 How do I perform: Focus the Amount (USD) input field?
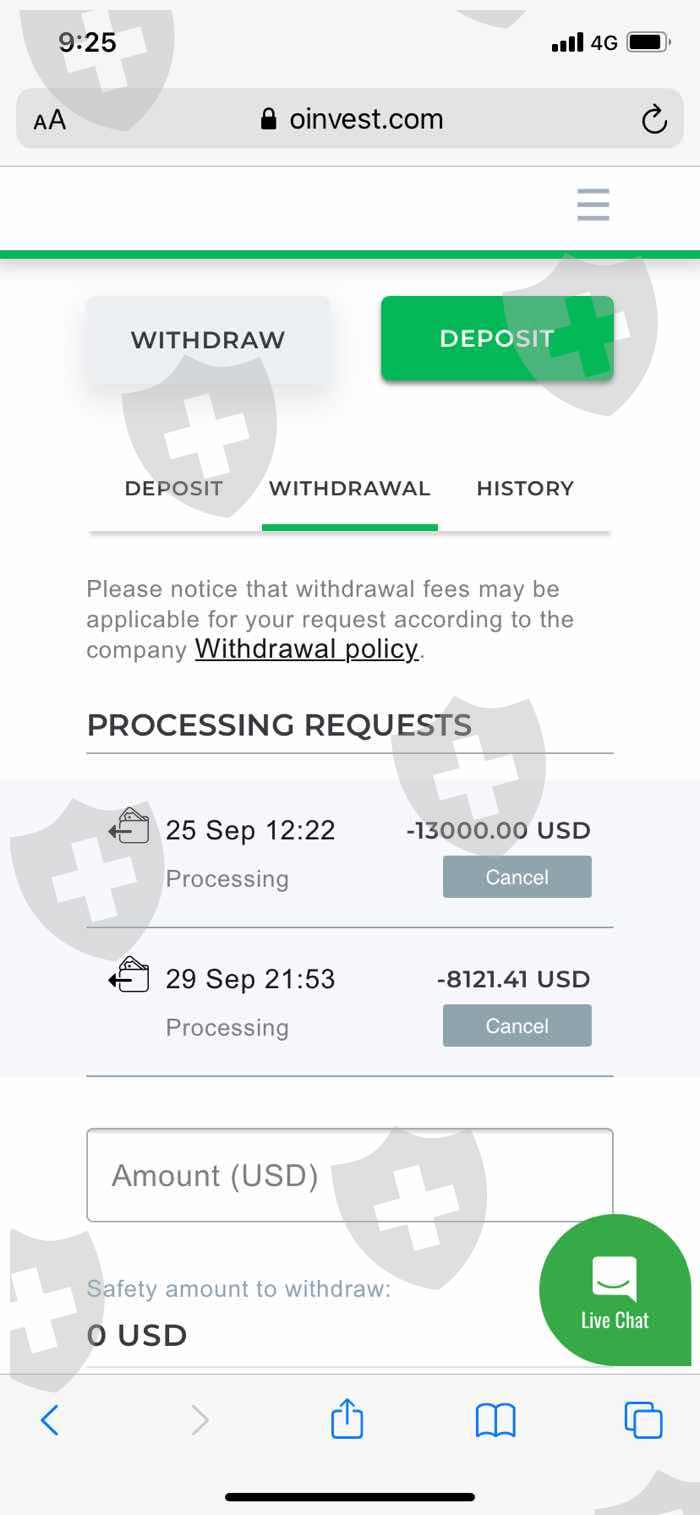pyautogui.click(x=349, y=1175)
